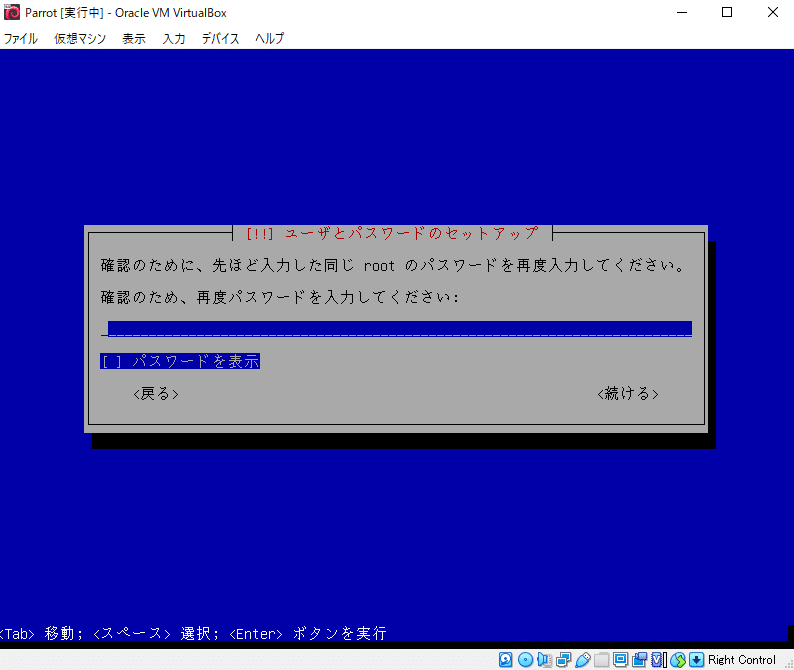Viewport: 794px width, 670px height.
Task: Click the display settings status icon
Action: [x=620, y=659]
